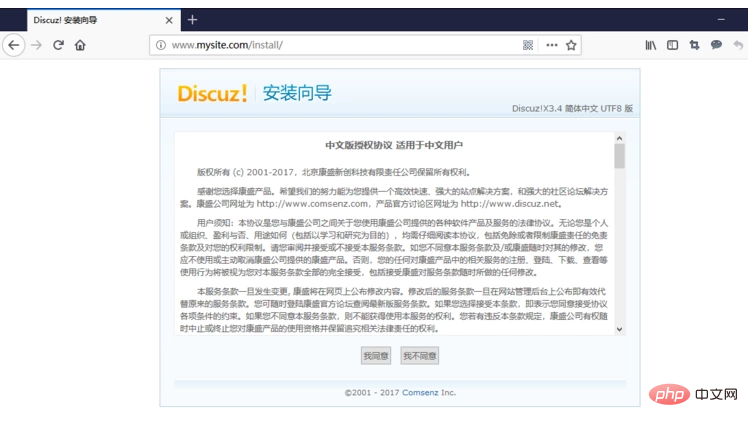Show site information icon in address bar
Image resolution: width=748 pixels, height=427 pixels.
tap(161, 45)
